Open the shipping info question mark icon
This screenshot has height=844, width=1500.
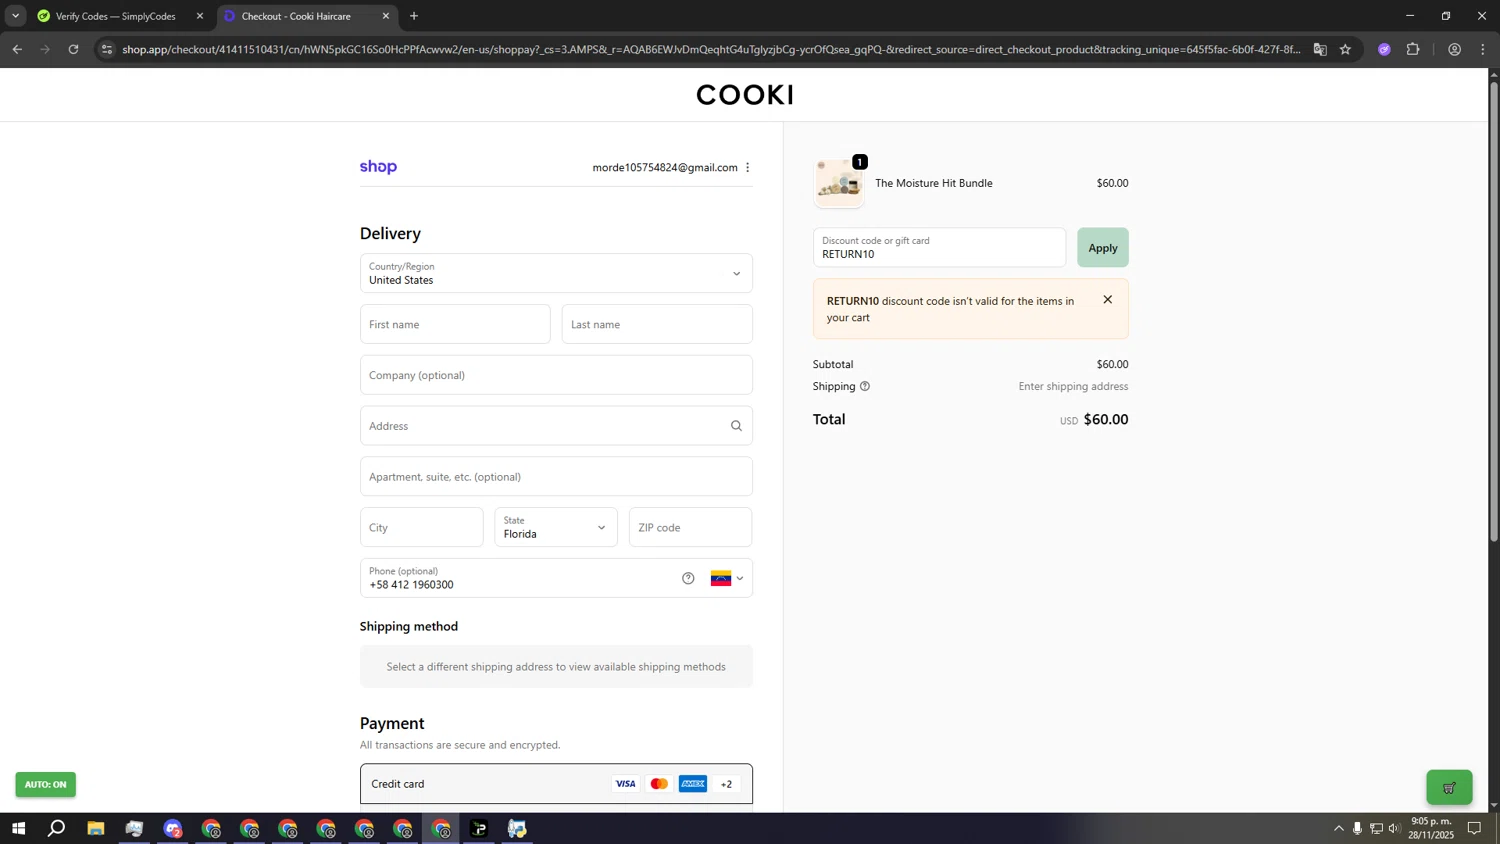pos(865,386)
